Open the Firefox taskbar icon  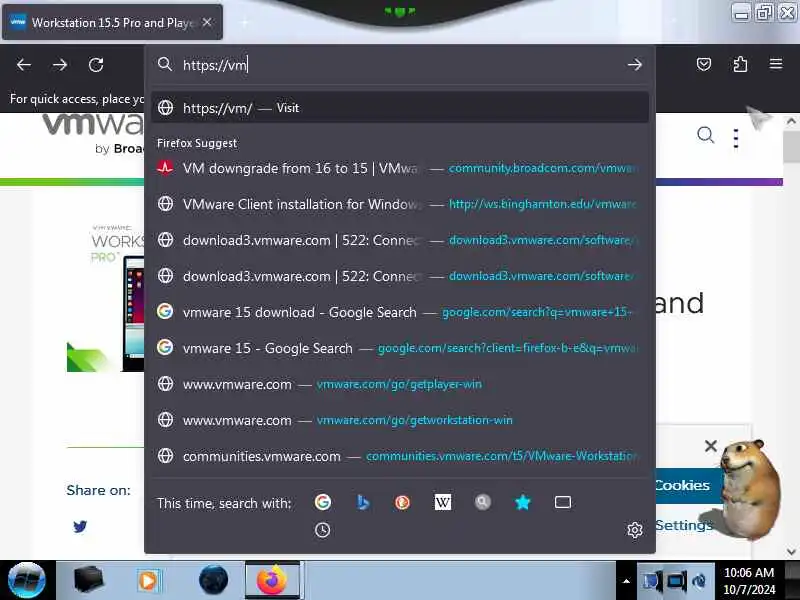coord(273,580)
